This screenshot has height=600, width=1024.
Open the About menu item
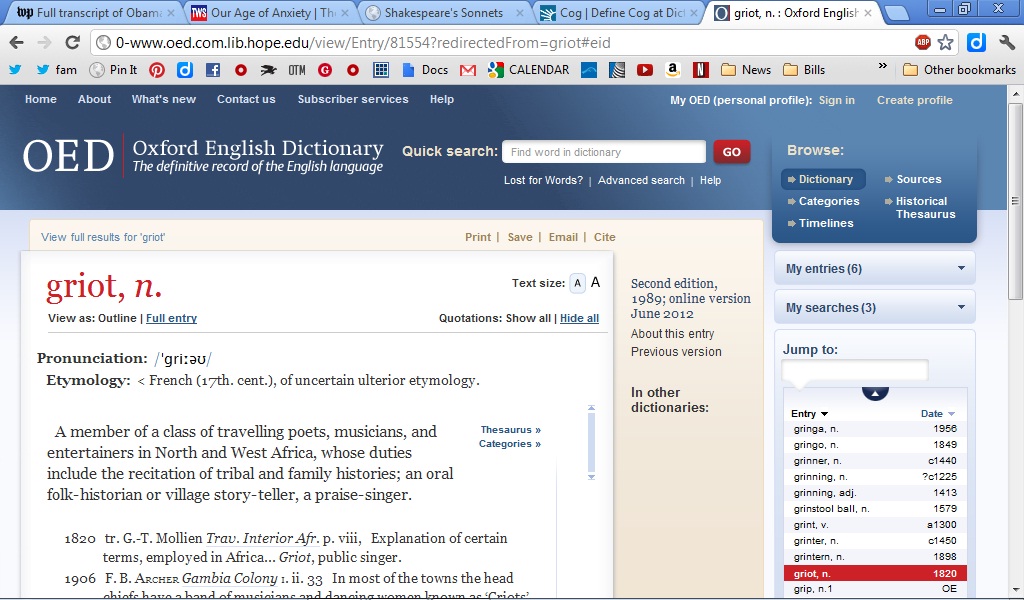pos(94,99)
